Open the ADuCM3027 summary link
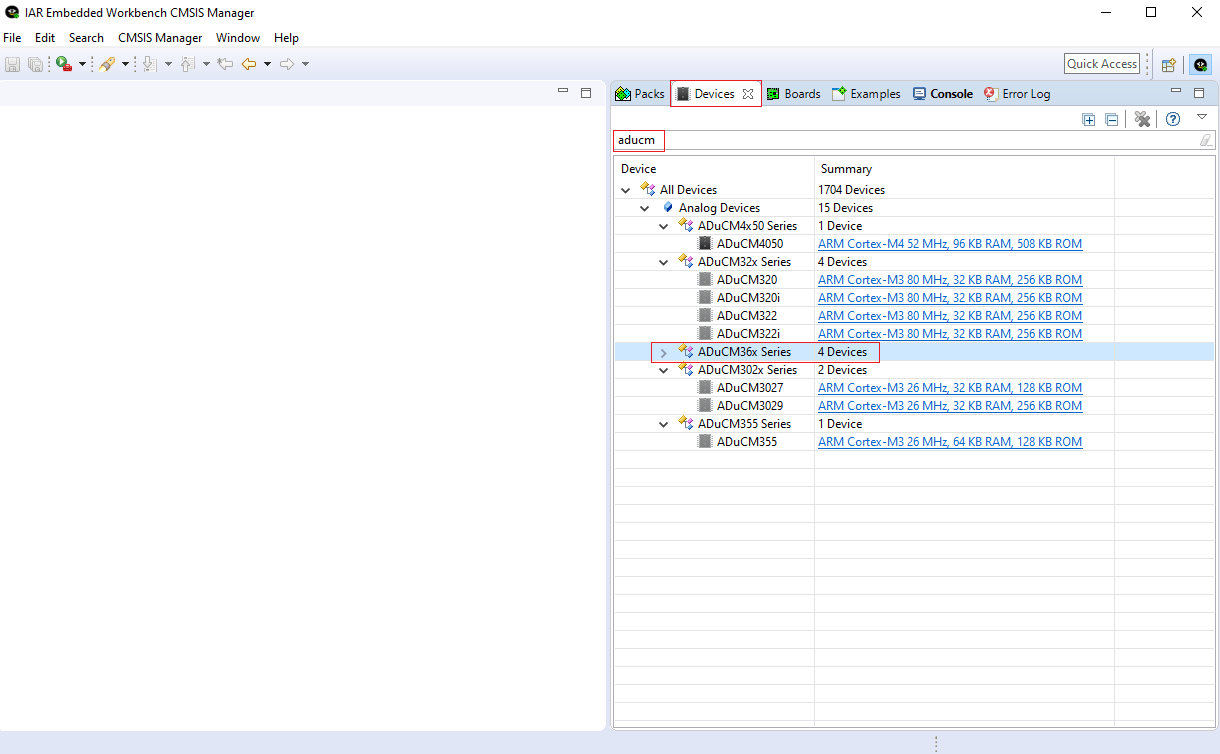 [x=950, y=388]
